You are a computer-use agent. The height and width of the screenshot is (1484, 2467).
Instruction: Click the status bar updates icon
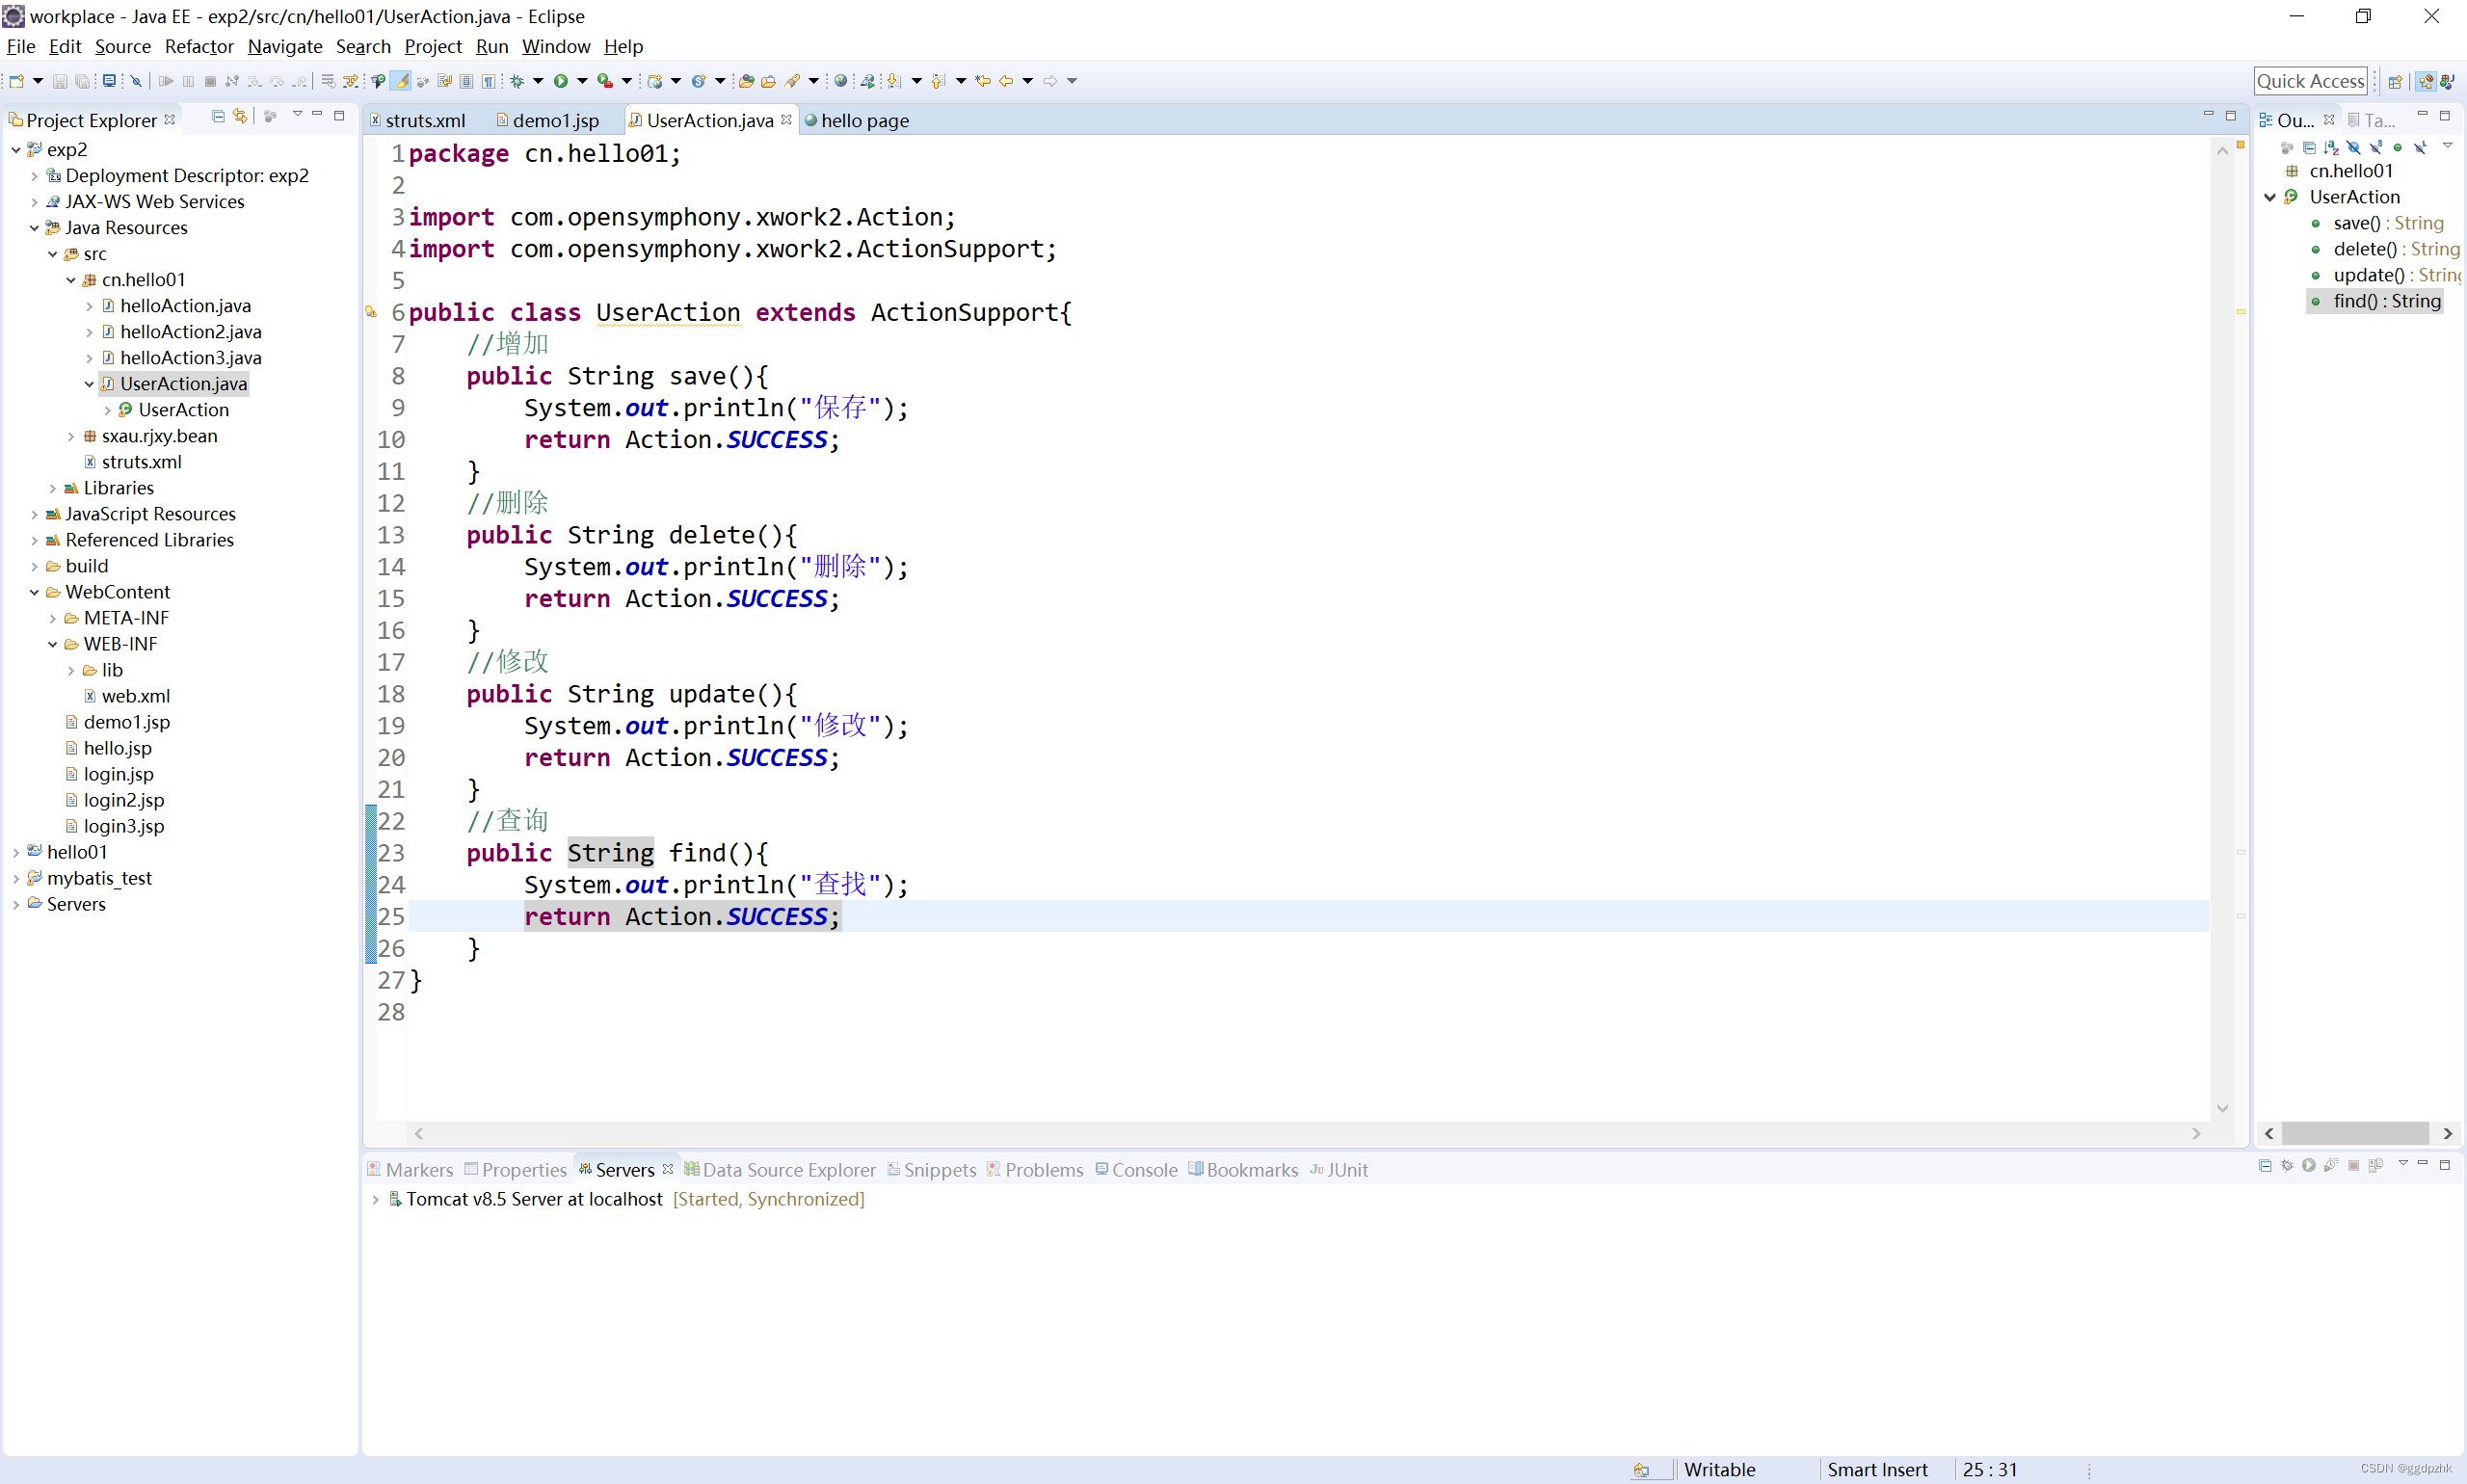[x=1641, y=1469]
